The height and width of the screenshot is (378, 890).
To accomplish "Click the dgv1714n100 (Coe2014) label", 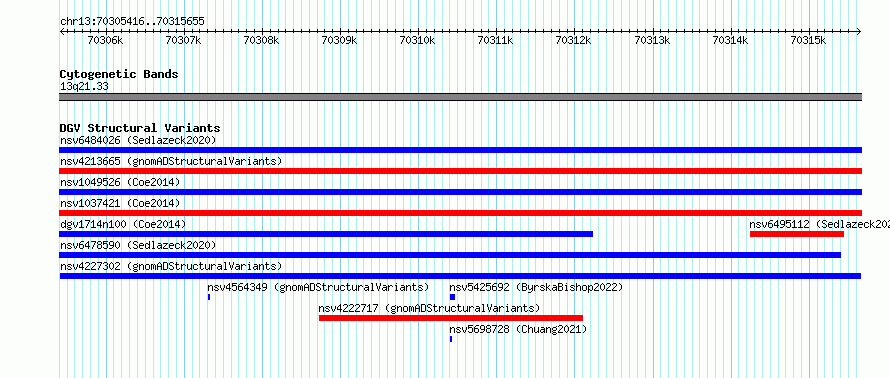I will 123,224.
